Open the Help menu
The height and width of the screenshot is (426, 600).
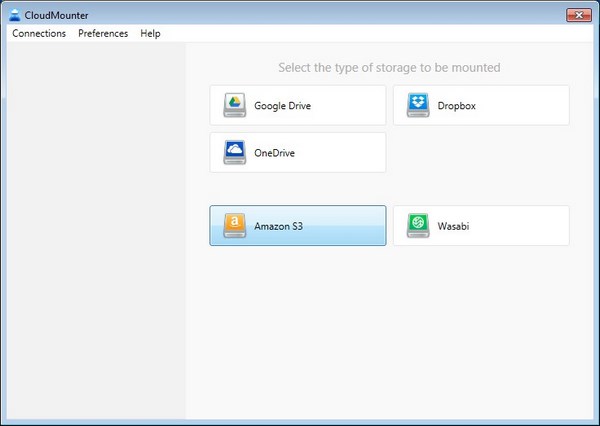(150, 34)
